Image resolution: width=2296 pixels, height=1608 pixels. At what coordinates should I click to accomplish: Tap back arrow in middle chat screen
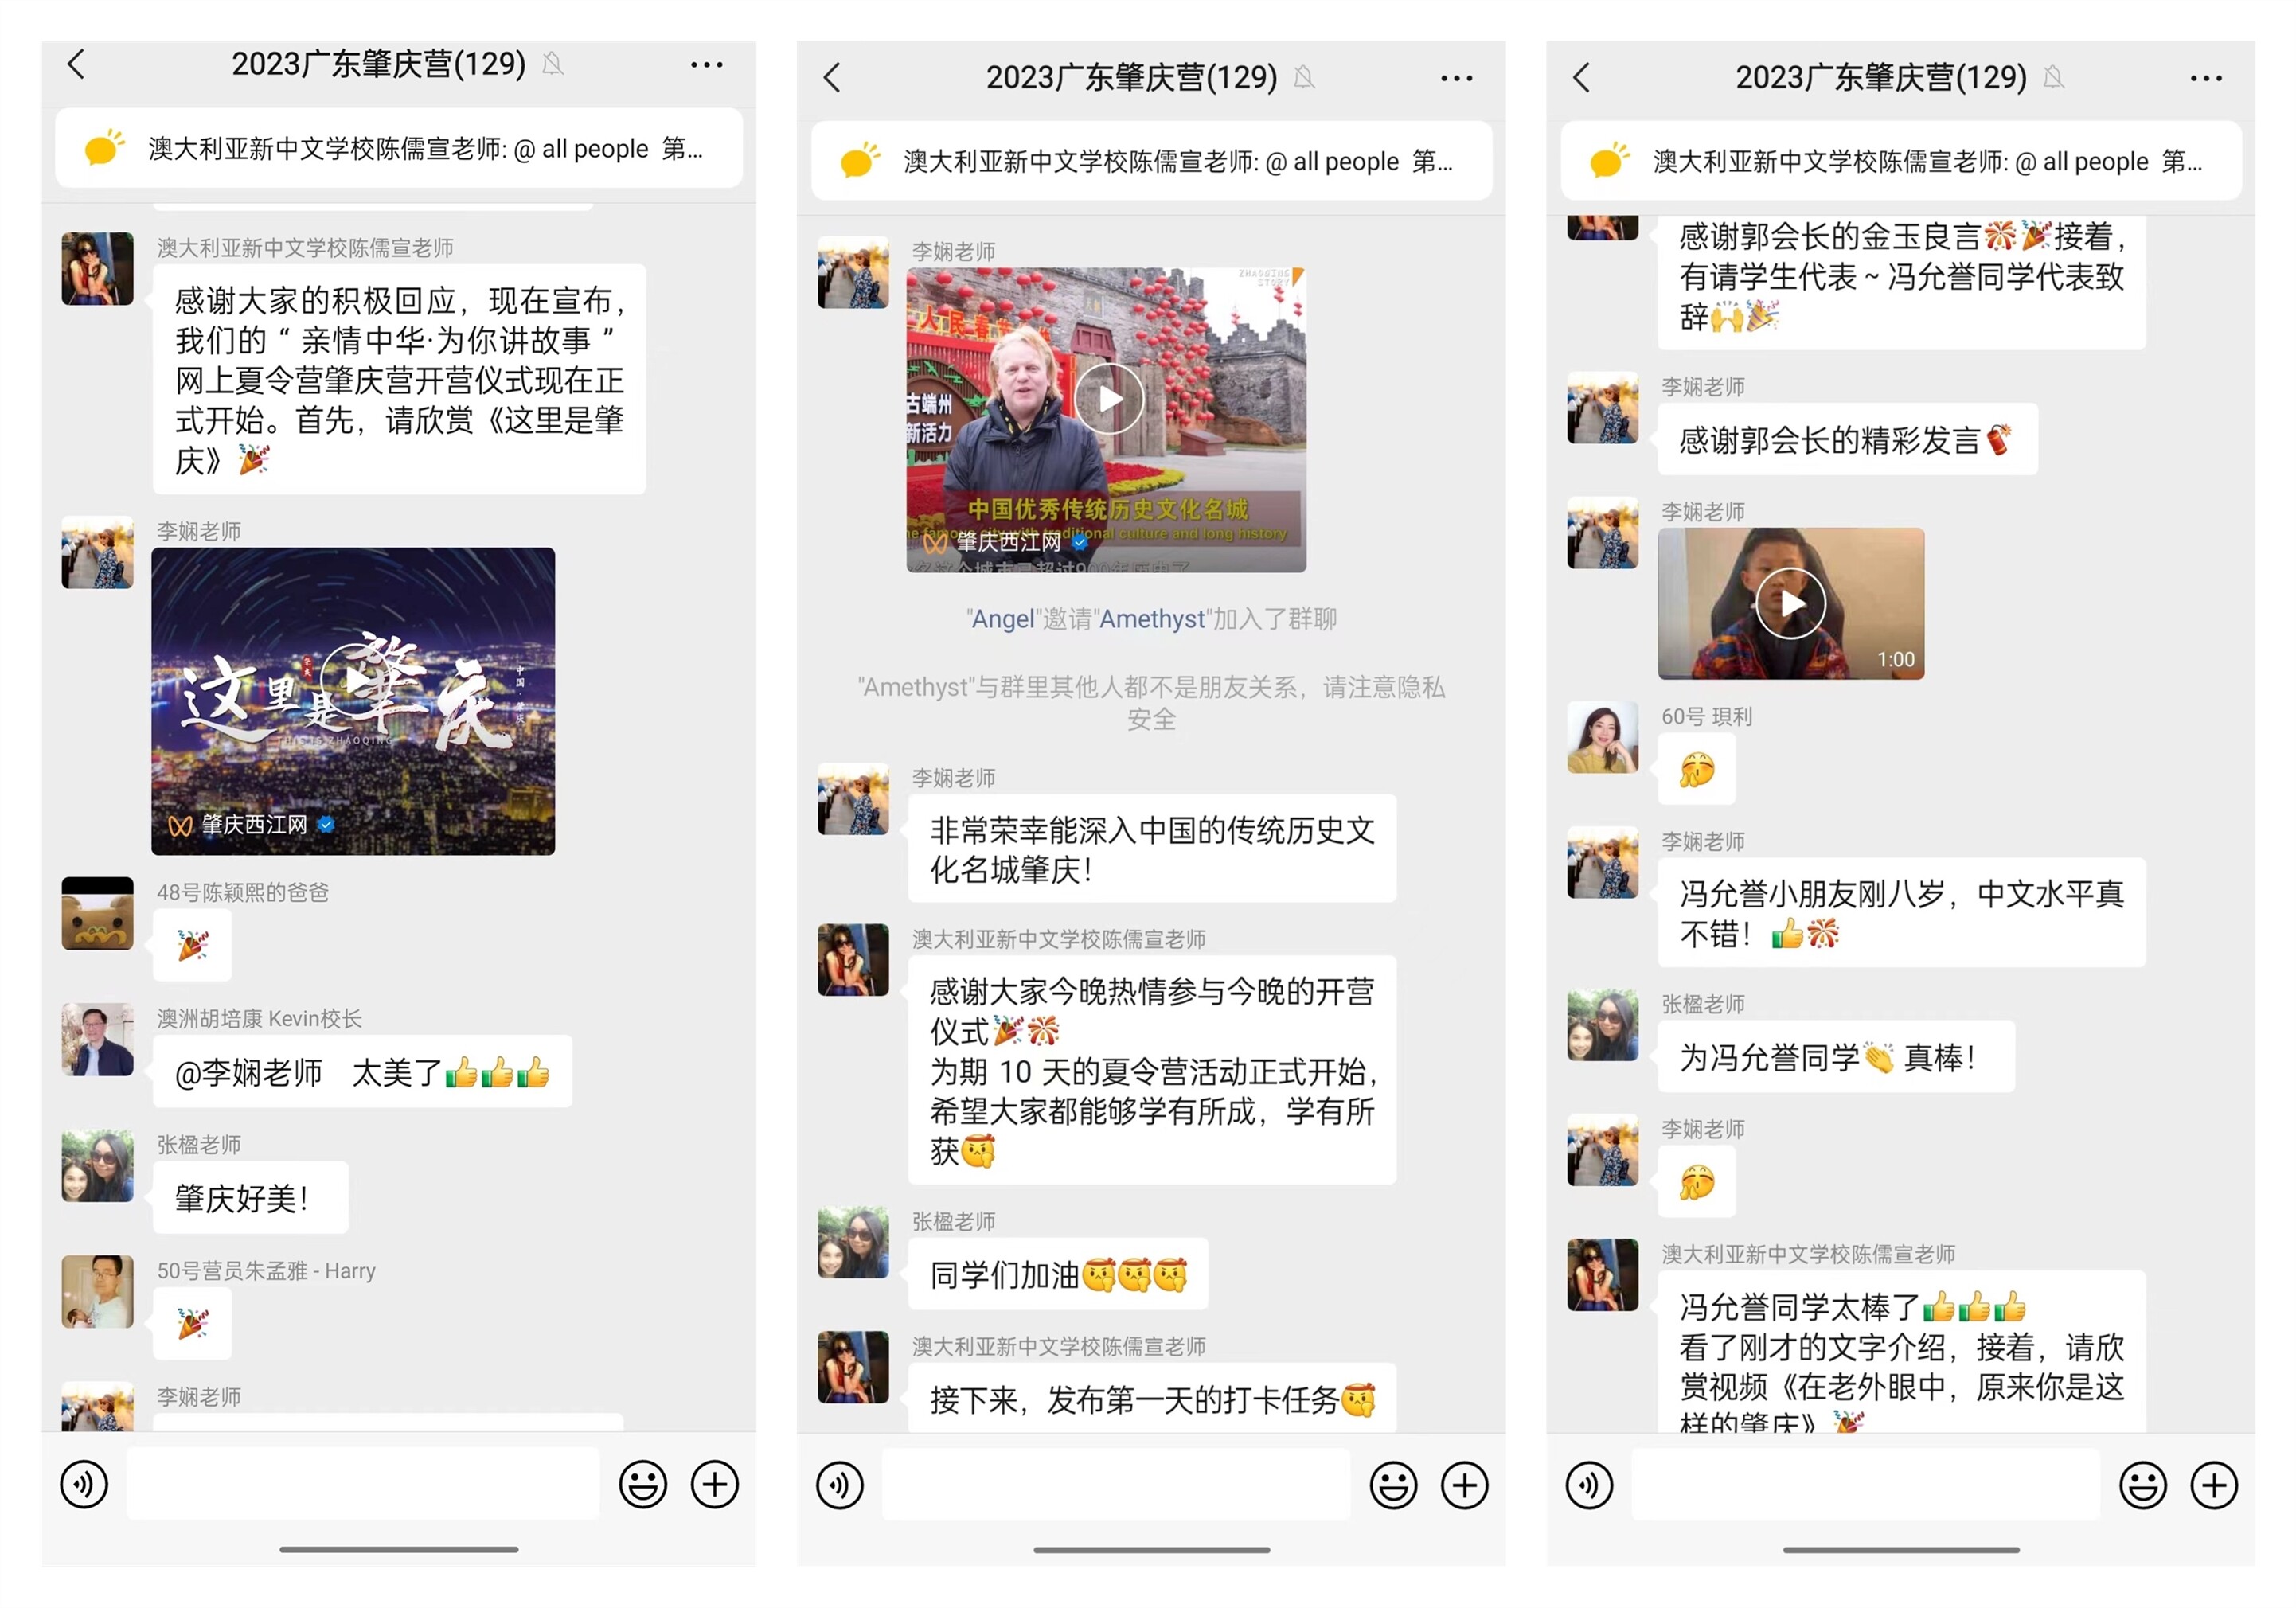[832, 78]
